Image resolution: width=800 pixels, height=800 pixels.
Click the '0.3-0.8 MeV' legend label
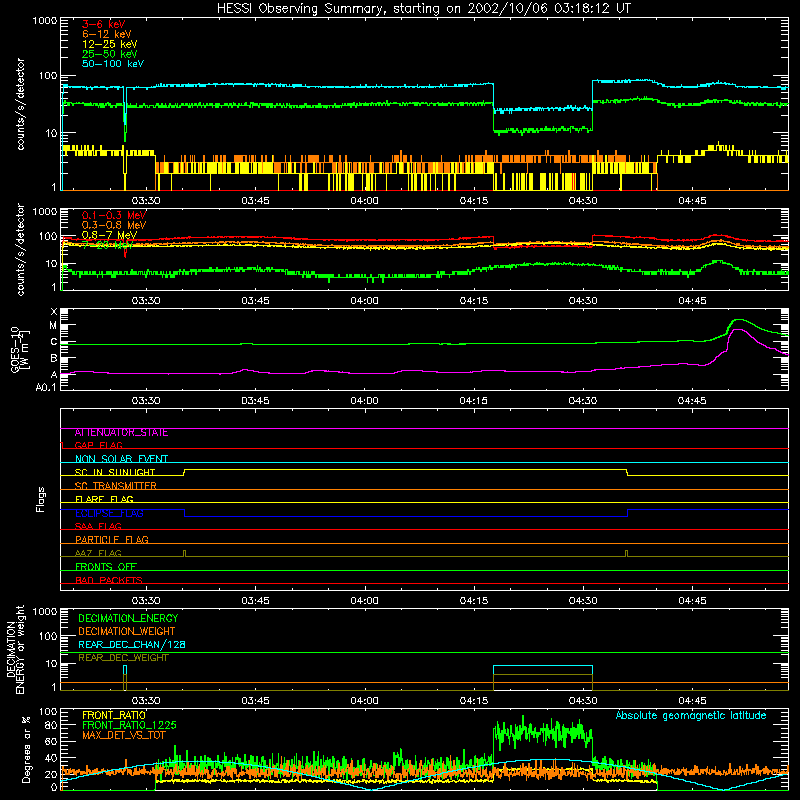coord(114,225)
